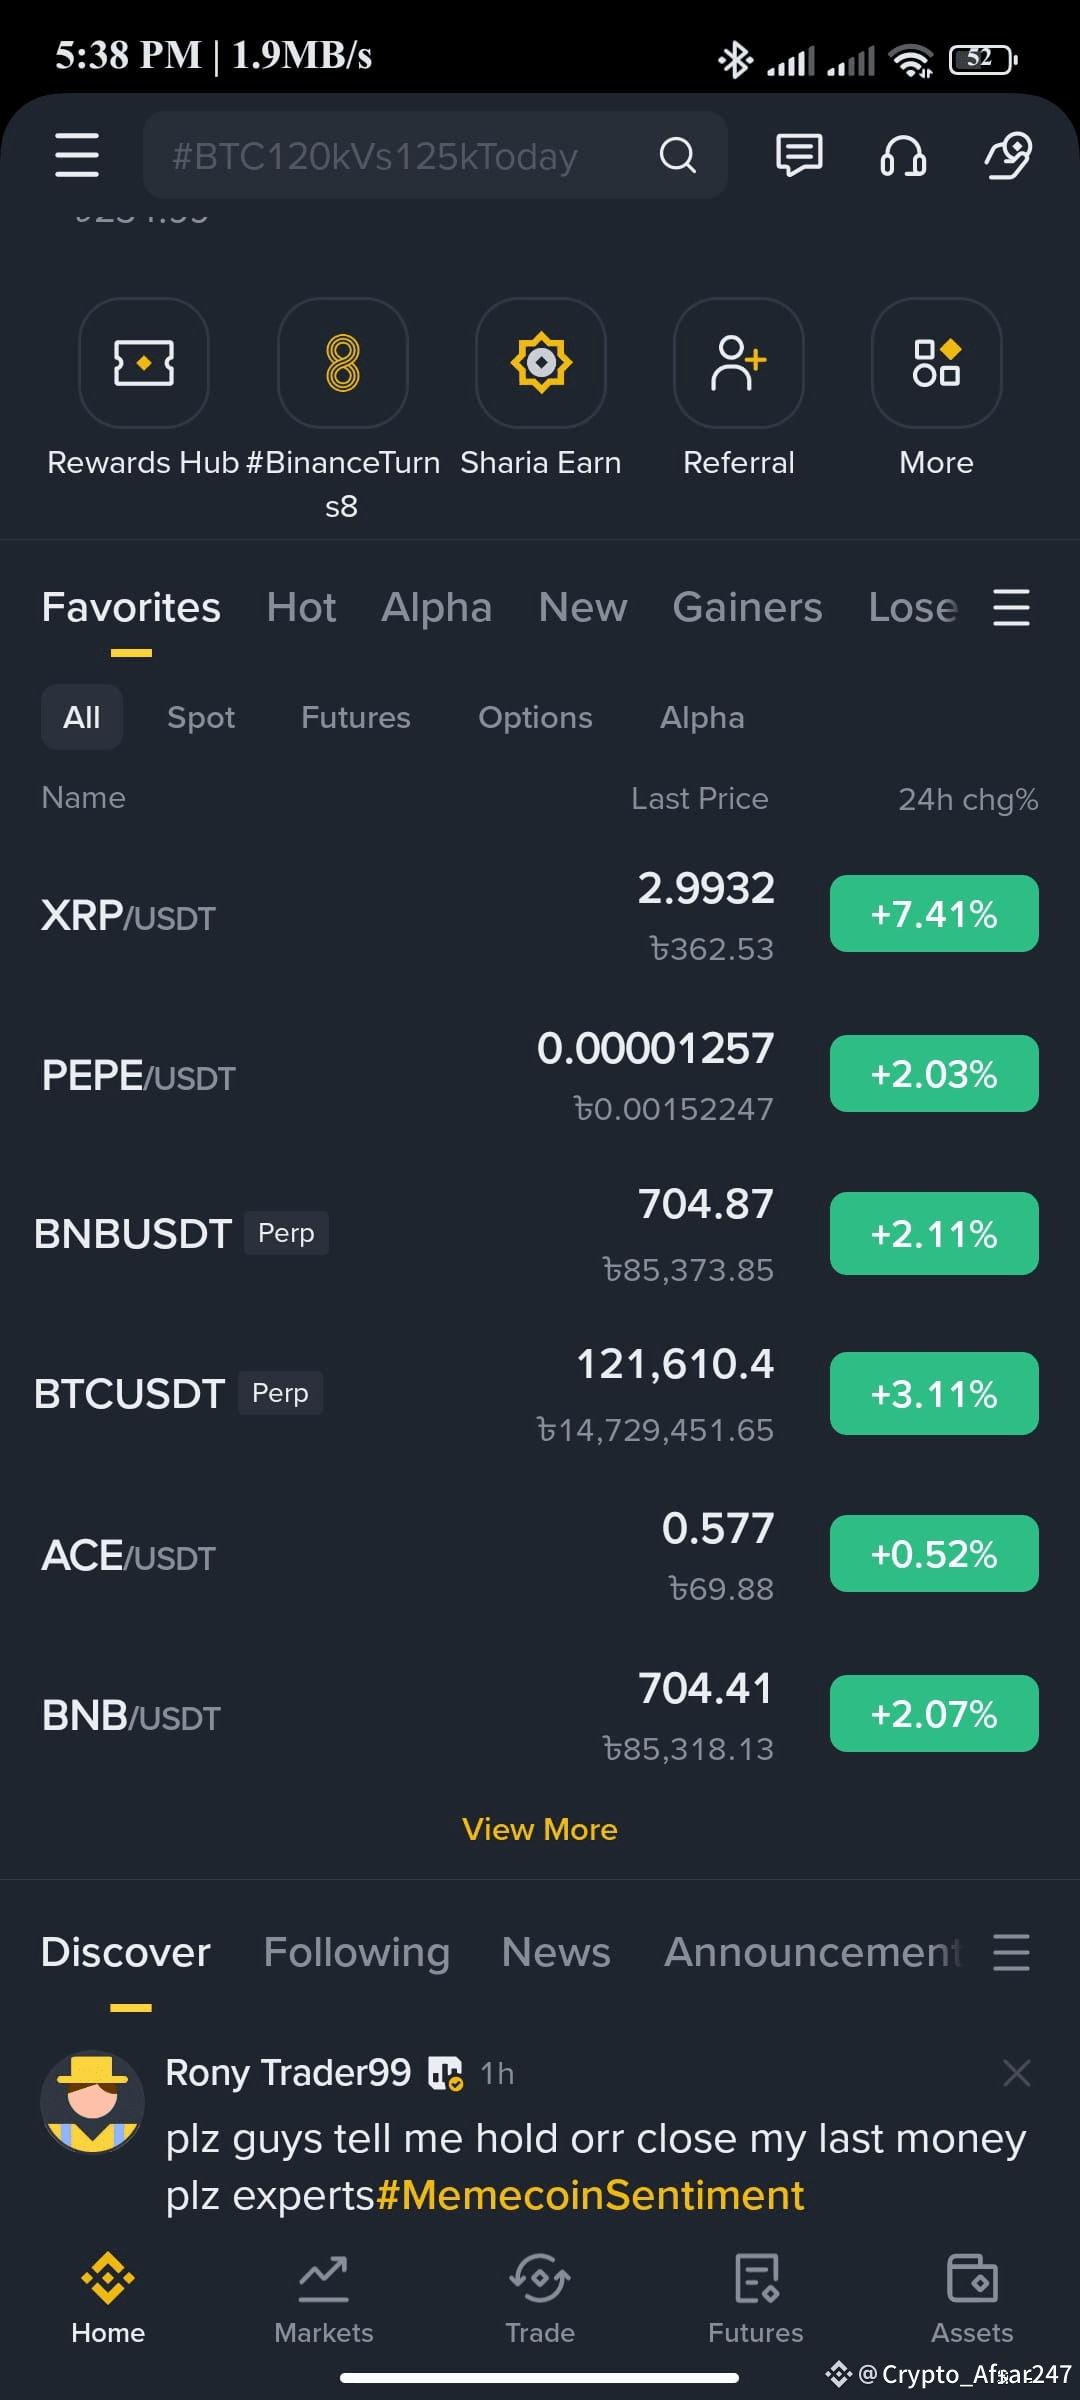
Task: Select the Options filter chip
Action: tap(535, 717)
